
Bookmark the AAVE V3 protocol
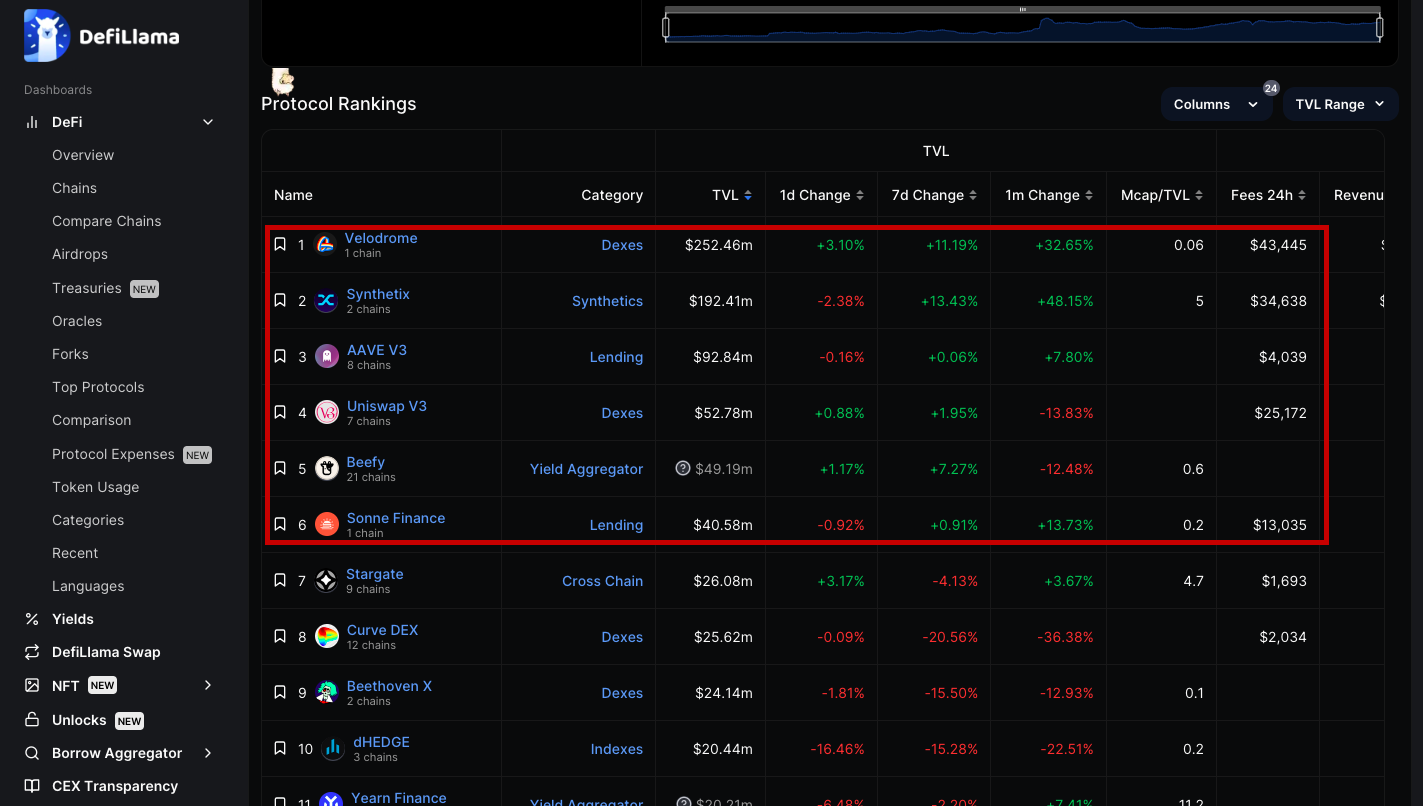tap(280, 357)
